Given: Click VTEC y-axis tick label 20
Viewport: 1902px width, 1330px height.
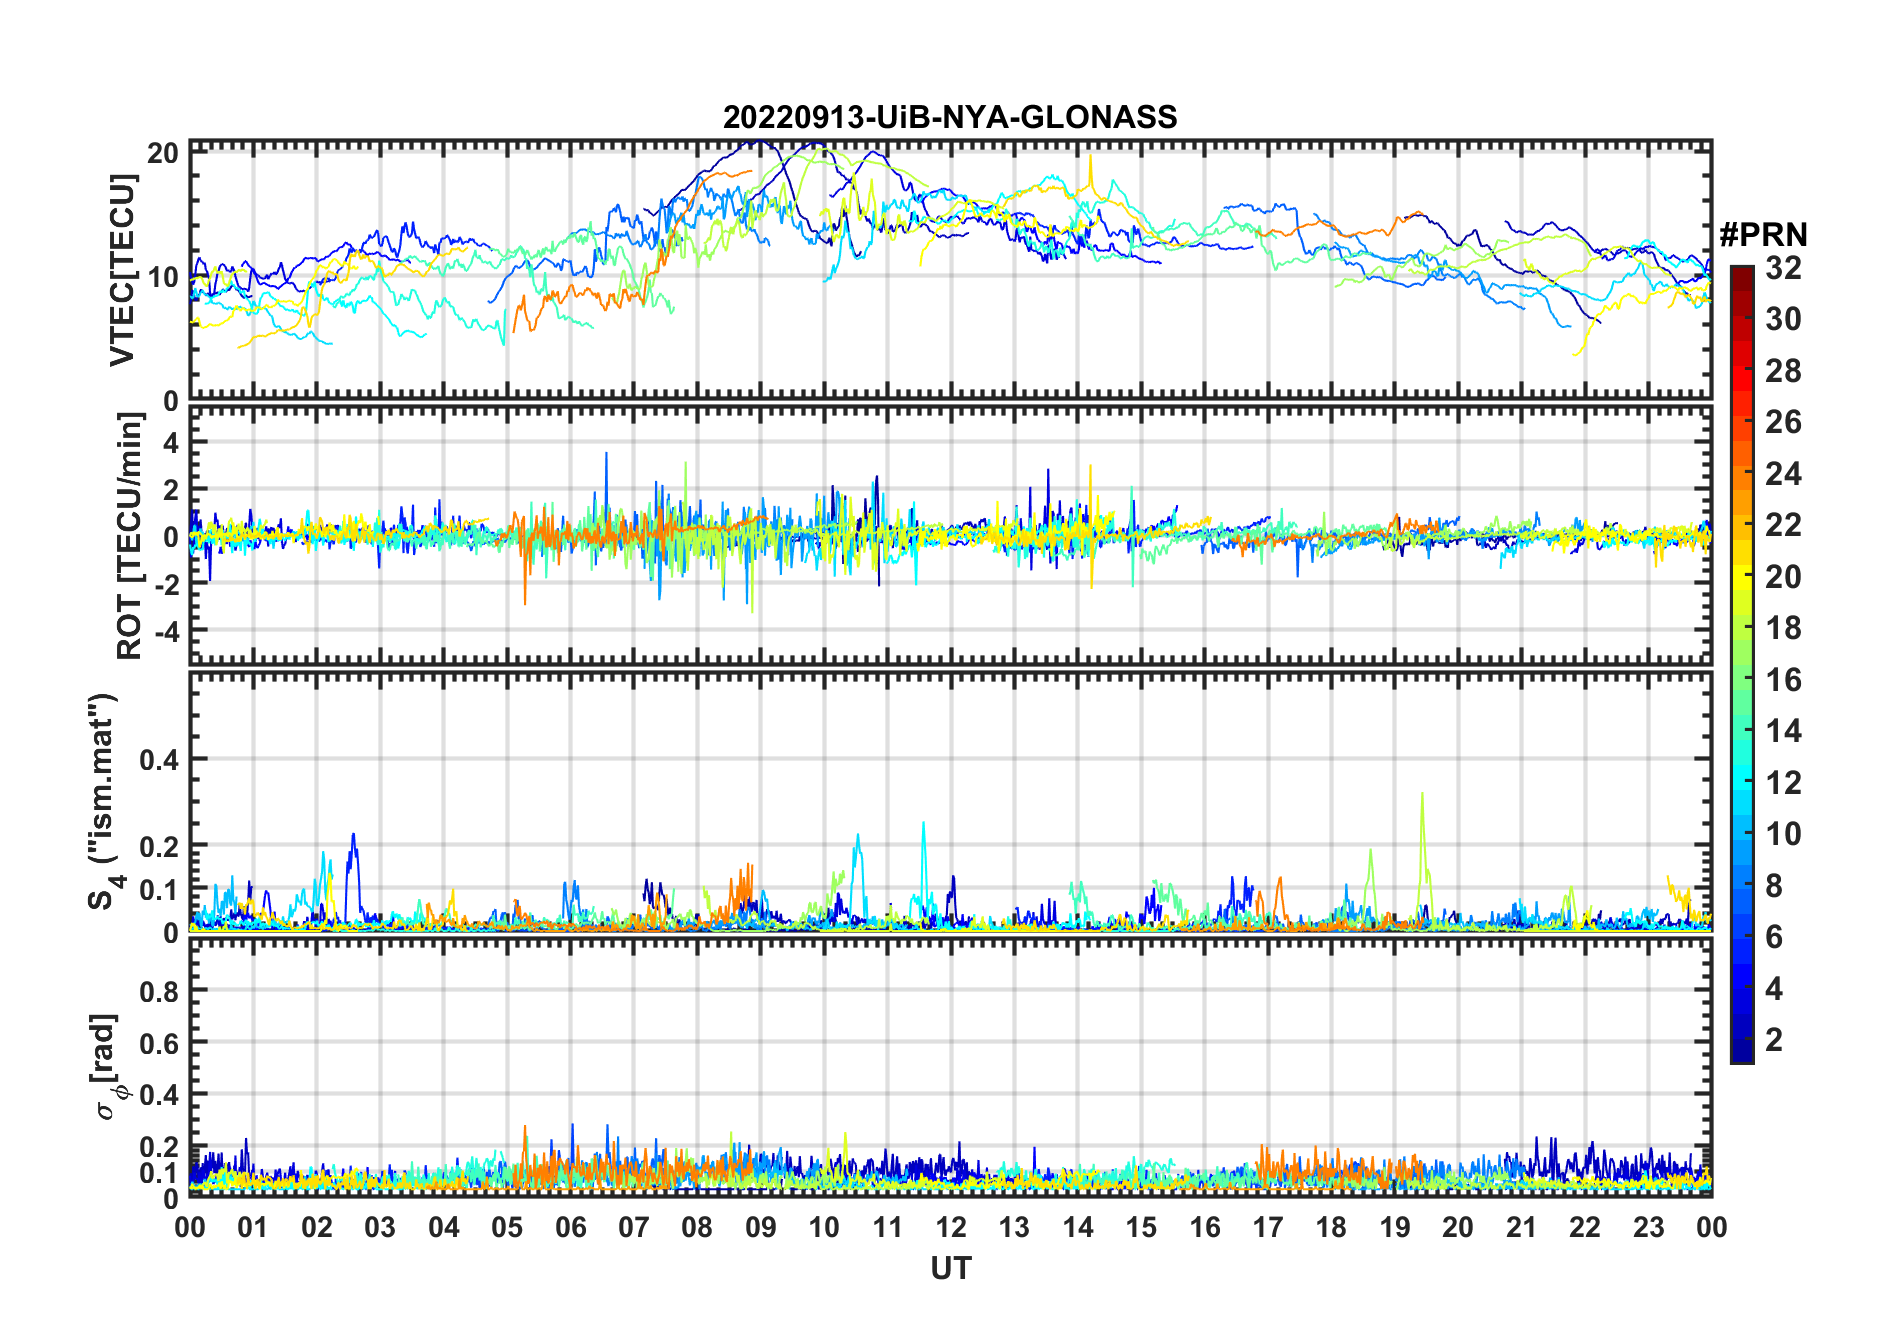Looking at the screenshot, I should pos(163,153).
